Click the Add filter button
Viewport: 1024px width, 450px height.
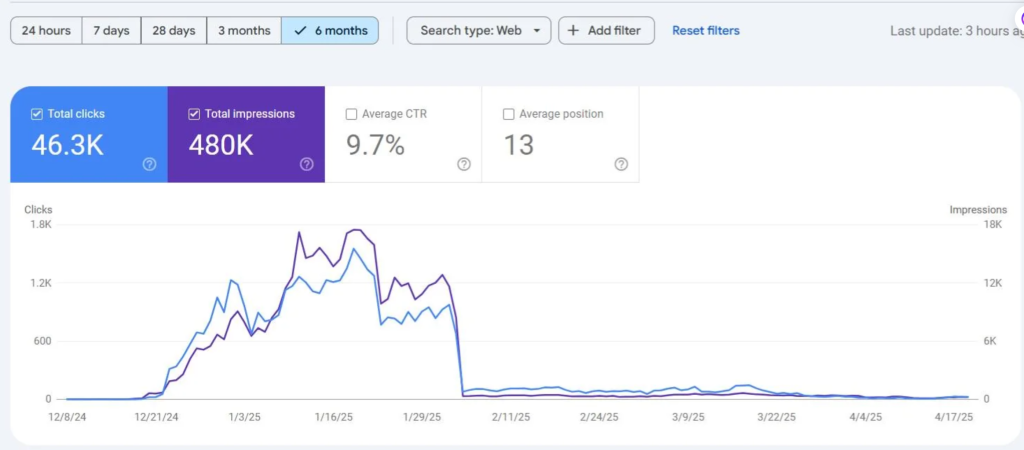[x=606, y=31]
